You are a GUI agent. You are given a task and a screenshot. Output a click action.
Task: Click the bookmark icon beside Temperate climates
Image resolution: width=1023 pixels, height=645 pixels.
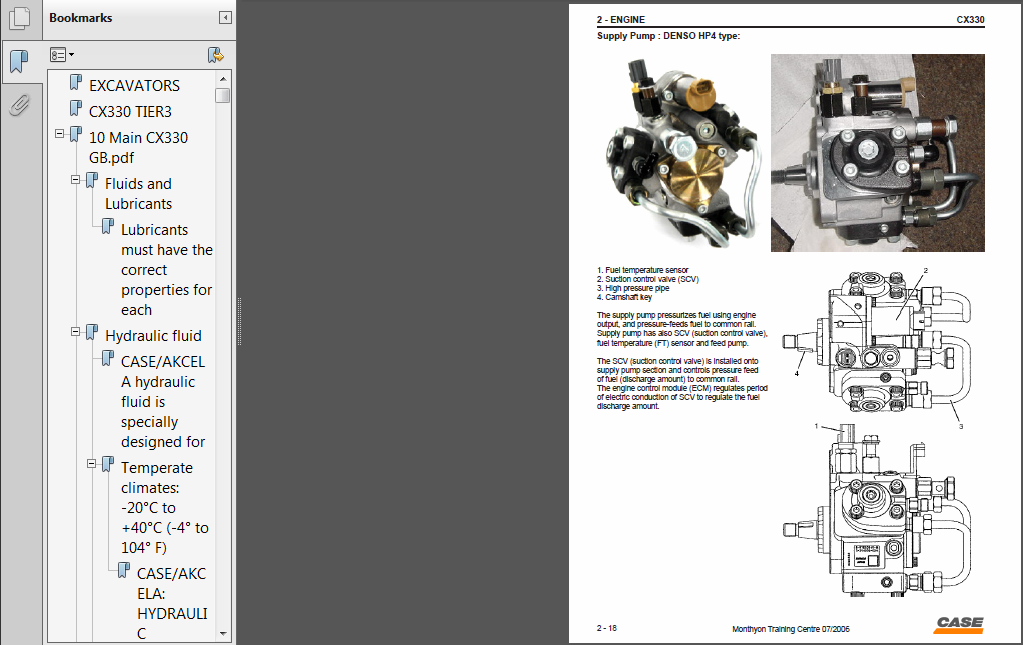tap(108, 464)
